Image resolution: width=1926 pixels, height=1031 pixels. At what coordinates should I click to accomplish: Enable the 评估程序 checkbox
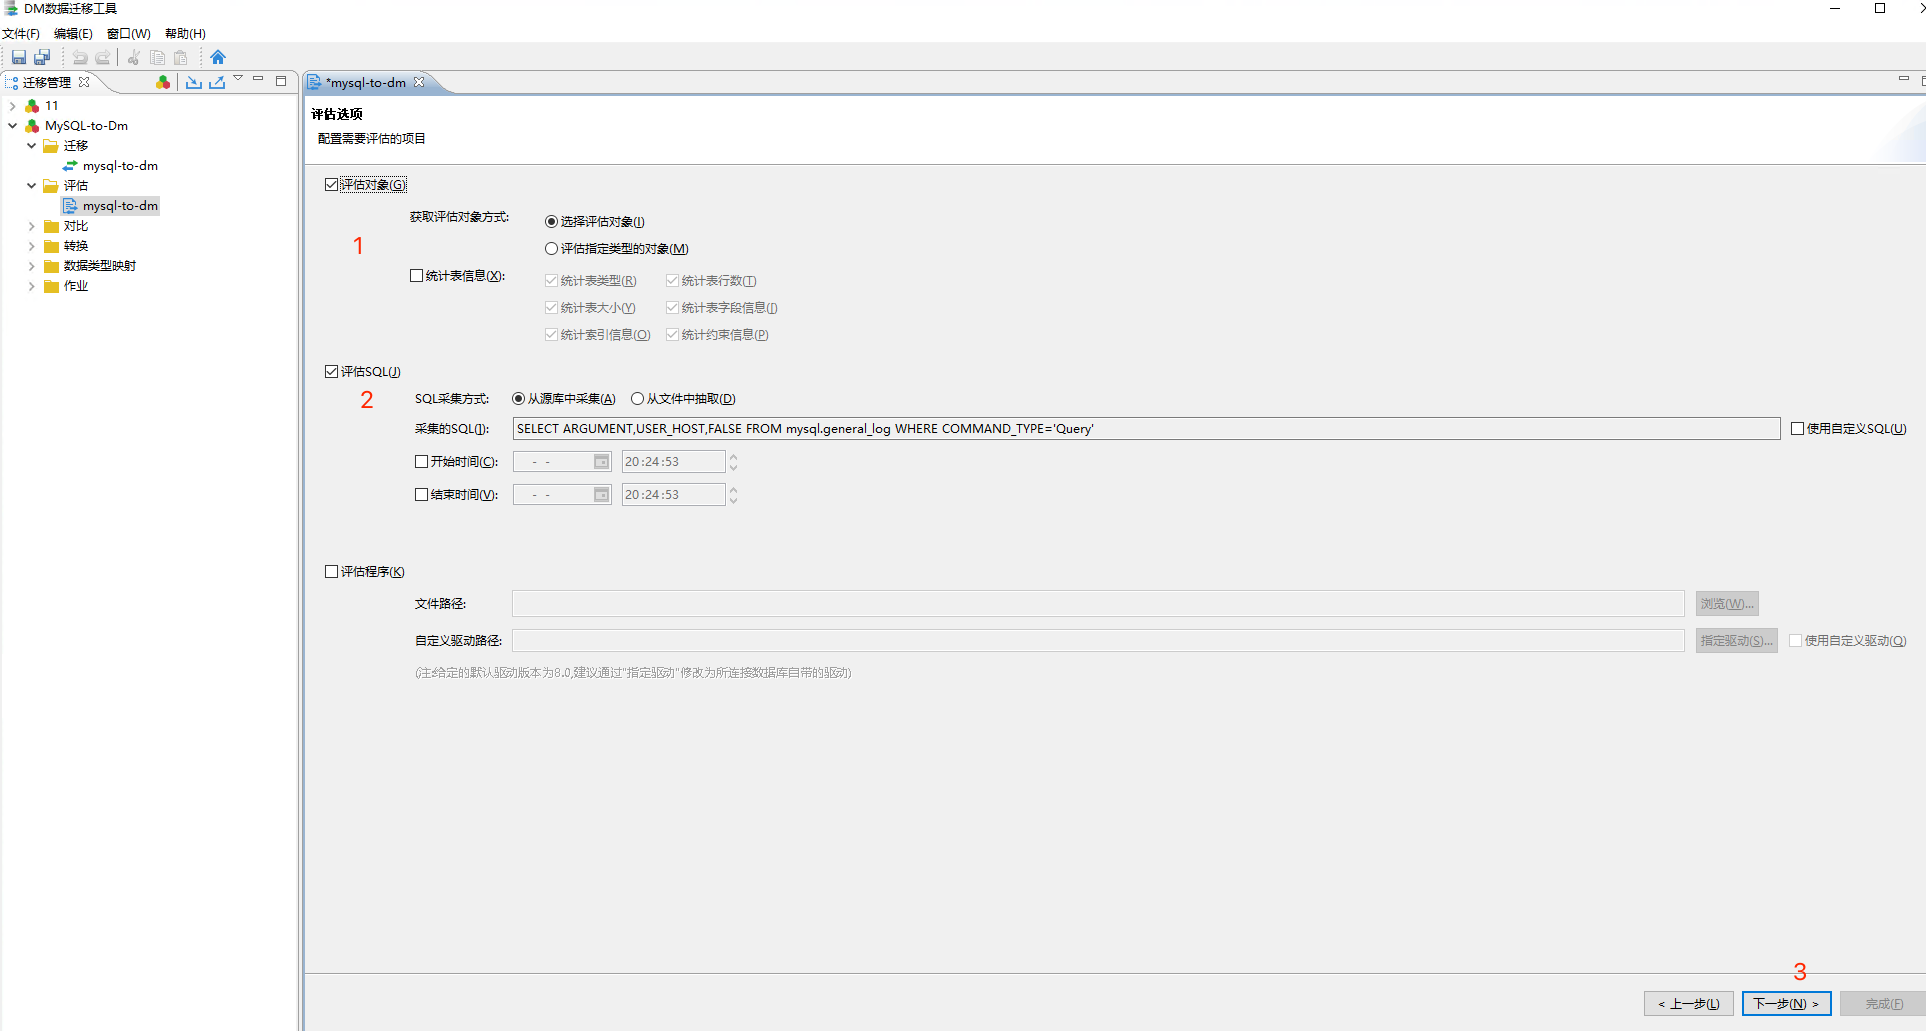click(x=332, y=571)
